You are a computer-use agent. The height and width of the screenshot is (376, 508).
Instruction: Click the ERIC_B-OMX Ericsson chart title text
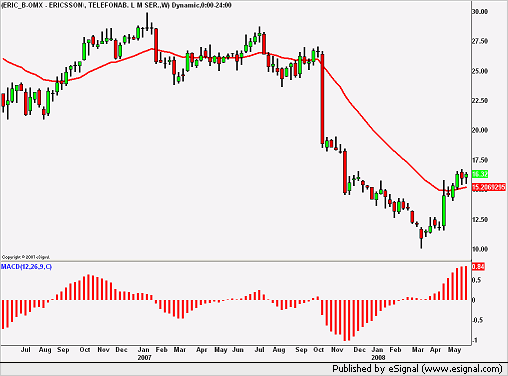[x=116, y=5]
